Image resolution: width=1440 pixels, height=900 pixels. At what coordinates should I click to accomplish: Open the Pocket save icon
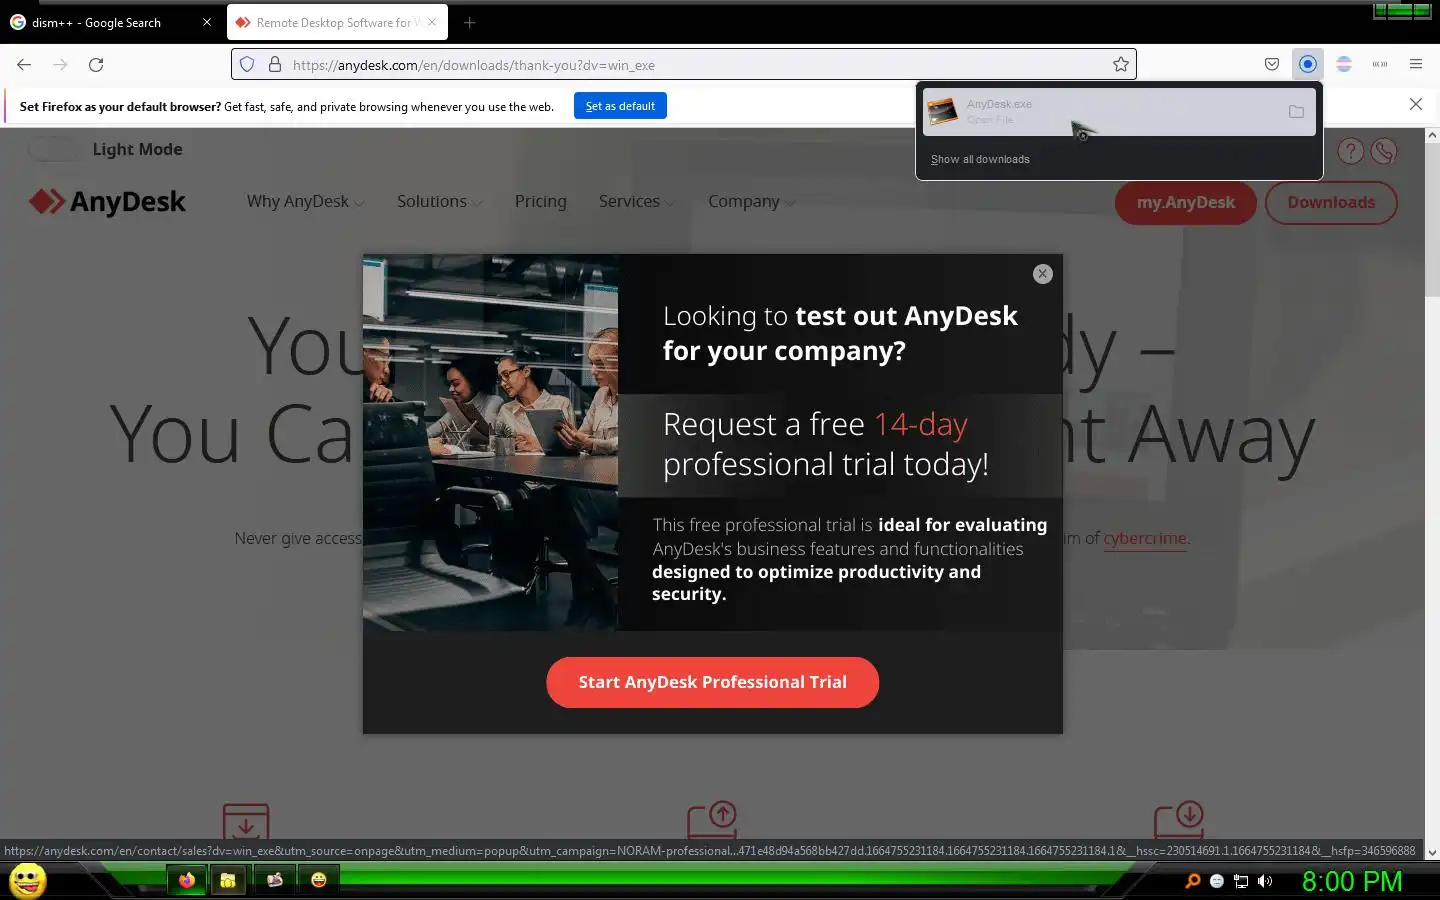point(1272,64)
